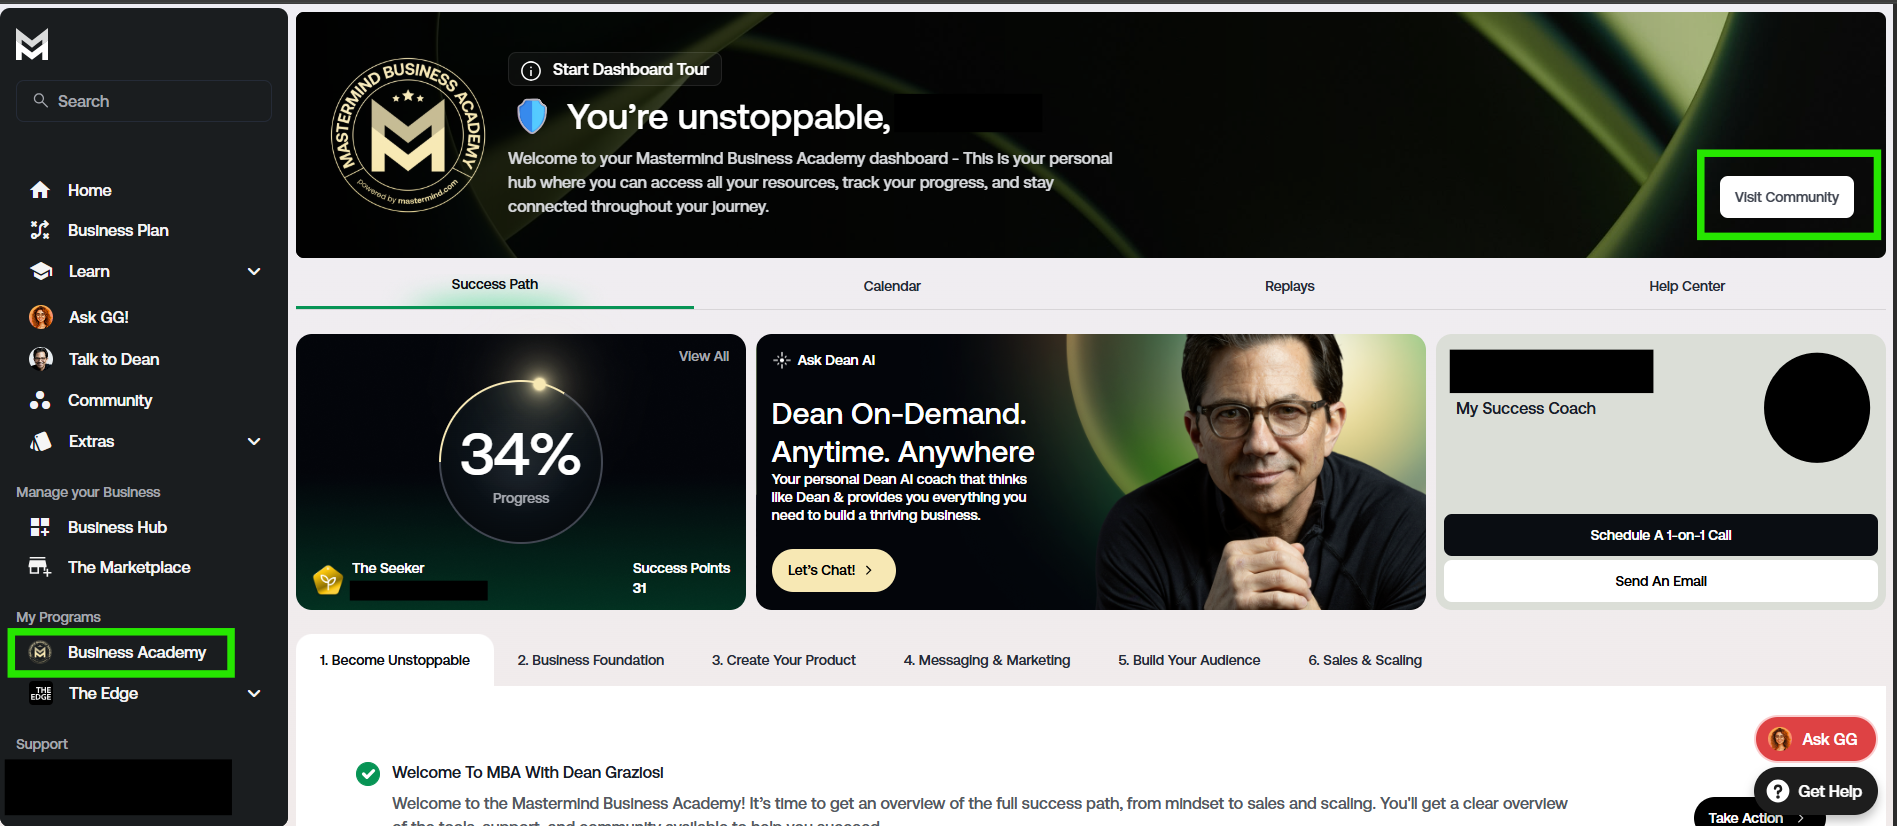Open Business Hub grid icon
Image resolution: width=1897 pixels, height=826 pixels.
click(40, 527)
